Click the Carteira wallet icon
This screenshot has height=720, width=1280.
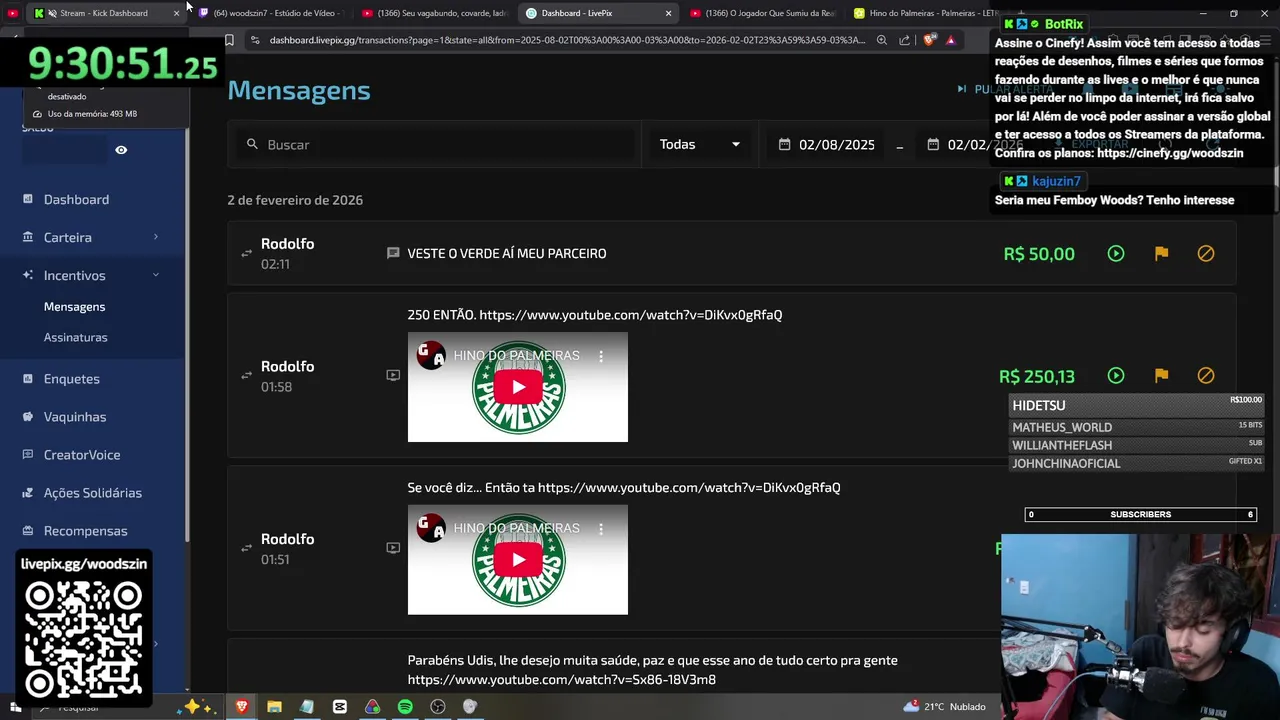[28, 237]
